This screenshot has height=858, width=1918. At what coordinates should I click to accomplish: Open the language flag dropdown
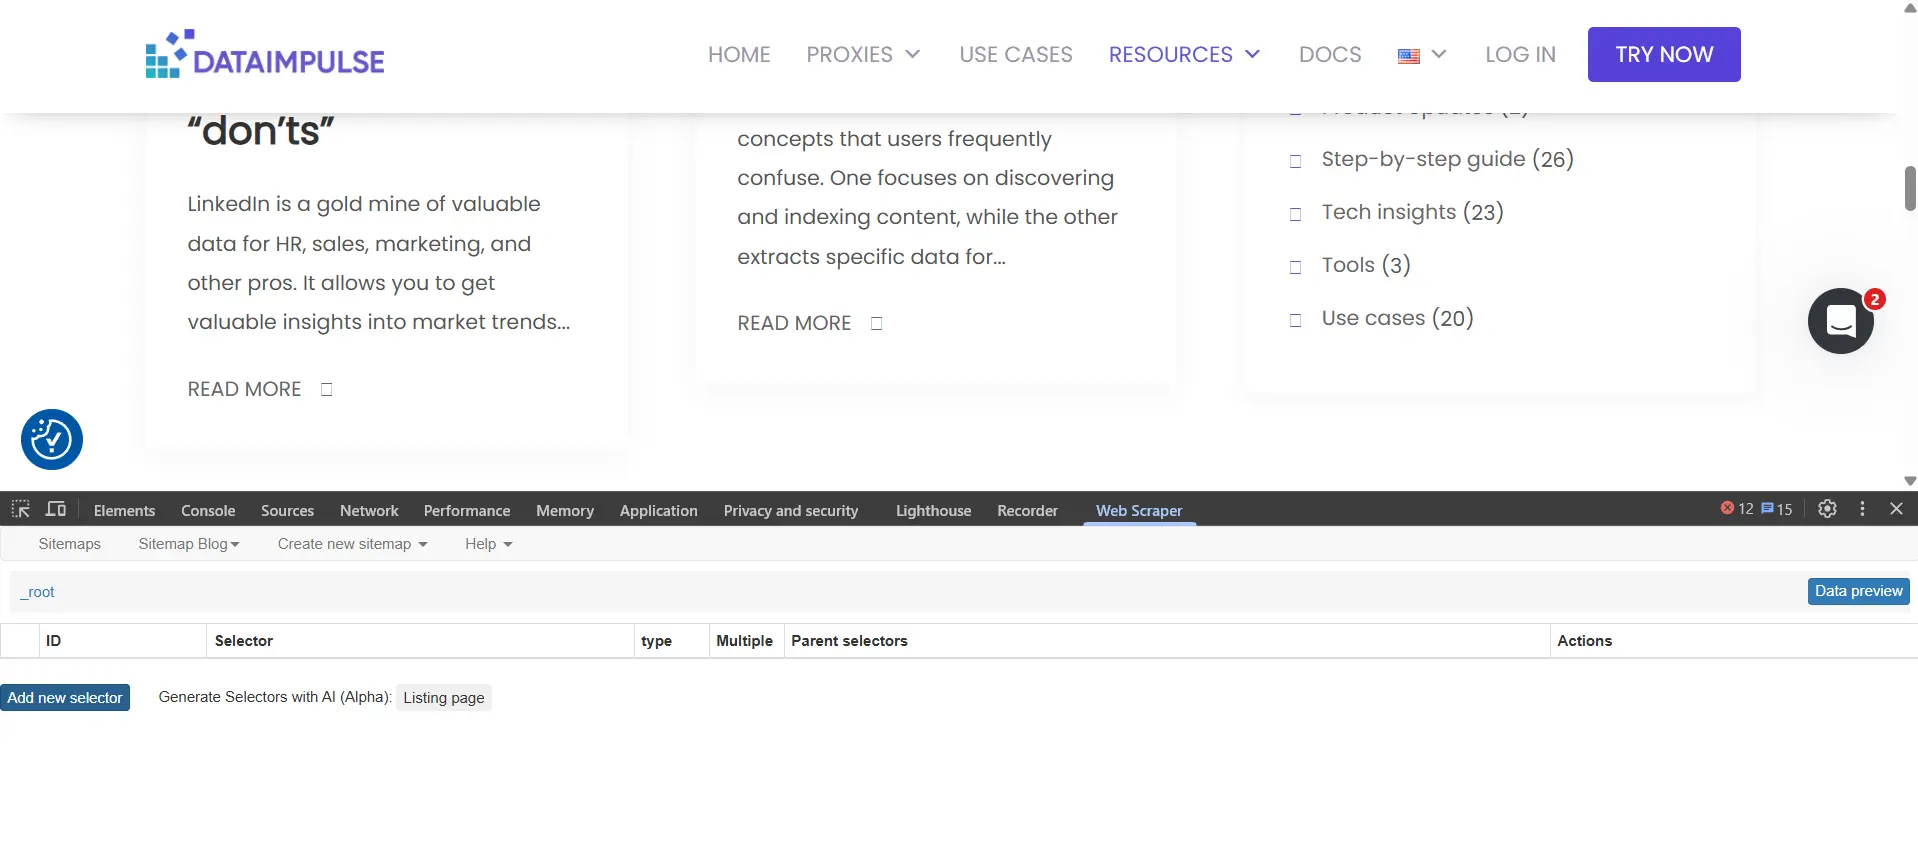(x=1422, y=55)
